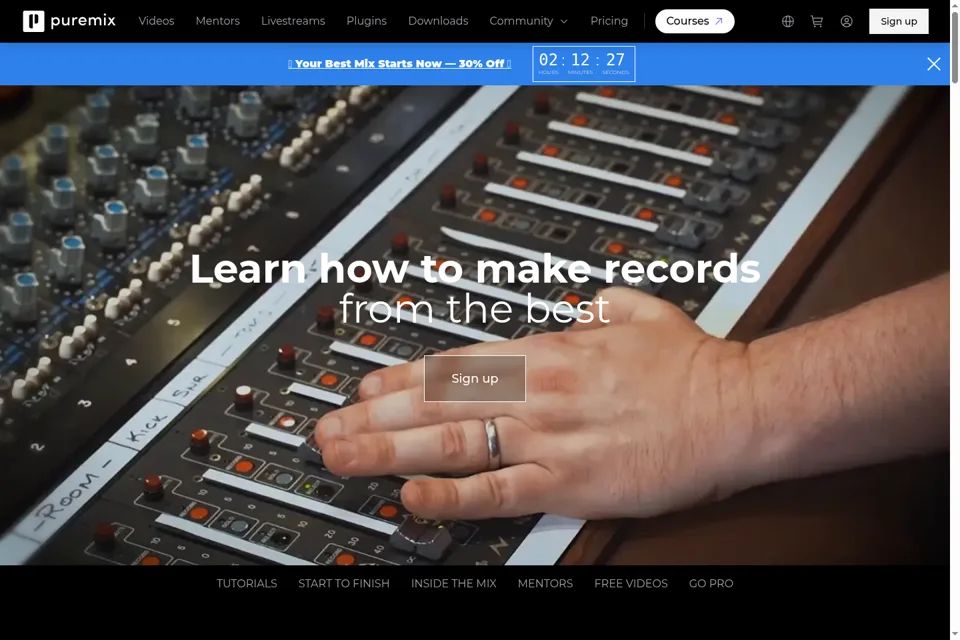Click the Sign up button in header
Viewport: 960px width, 640px height.
point(898,21)
